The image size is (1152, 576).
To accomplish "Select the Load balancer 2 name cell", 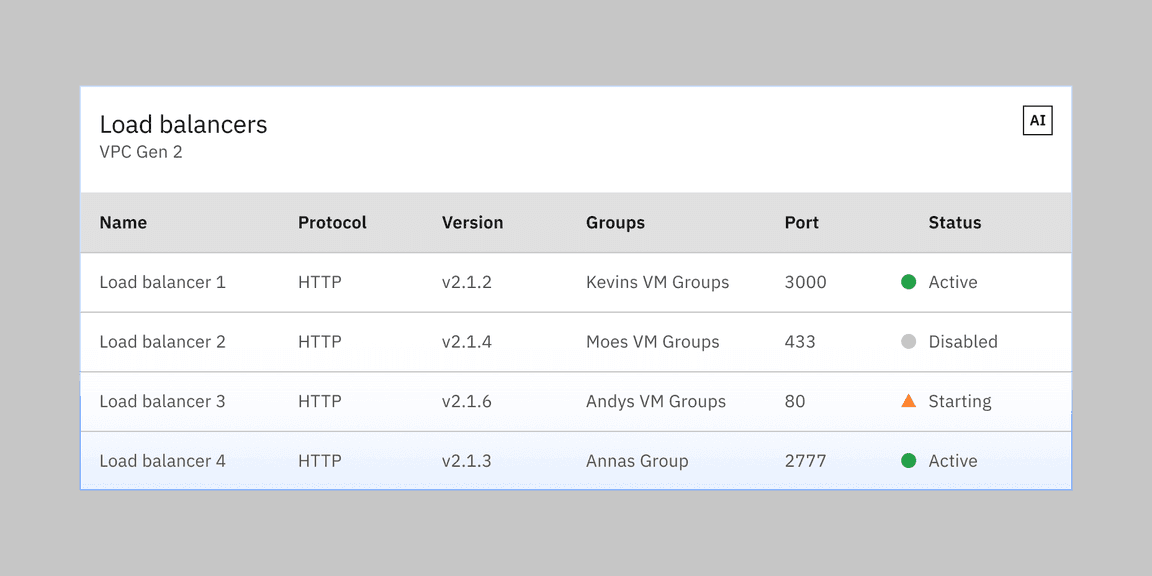I will coord(162,342).
